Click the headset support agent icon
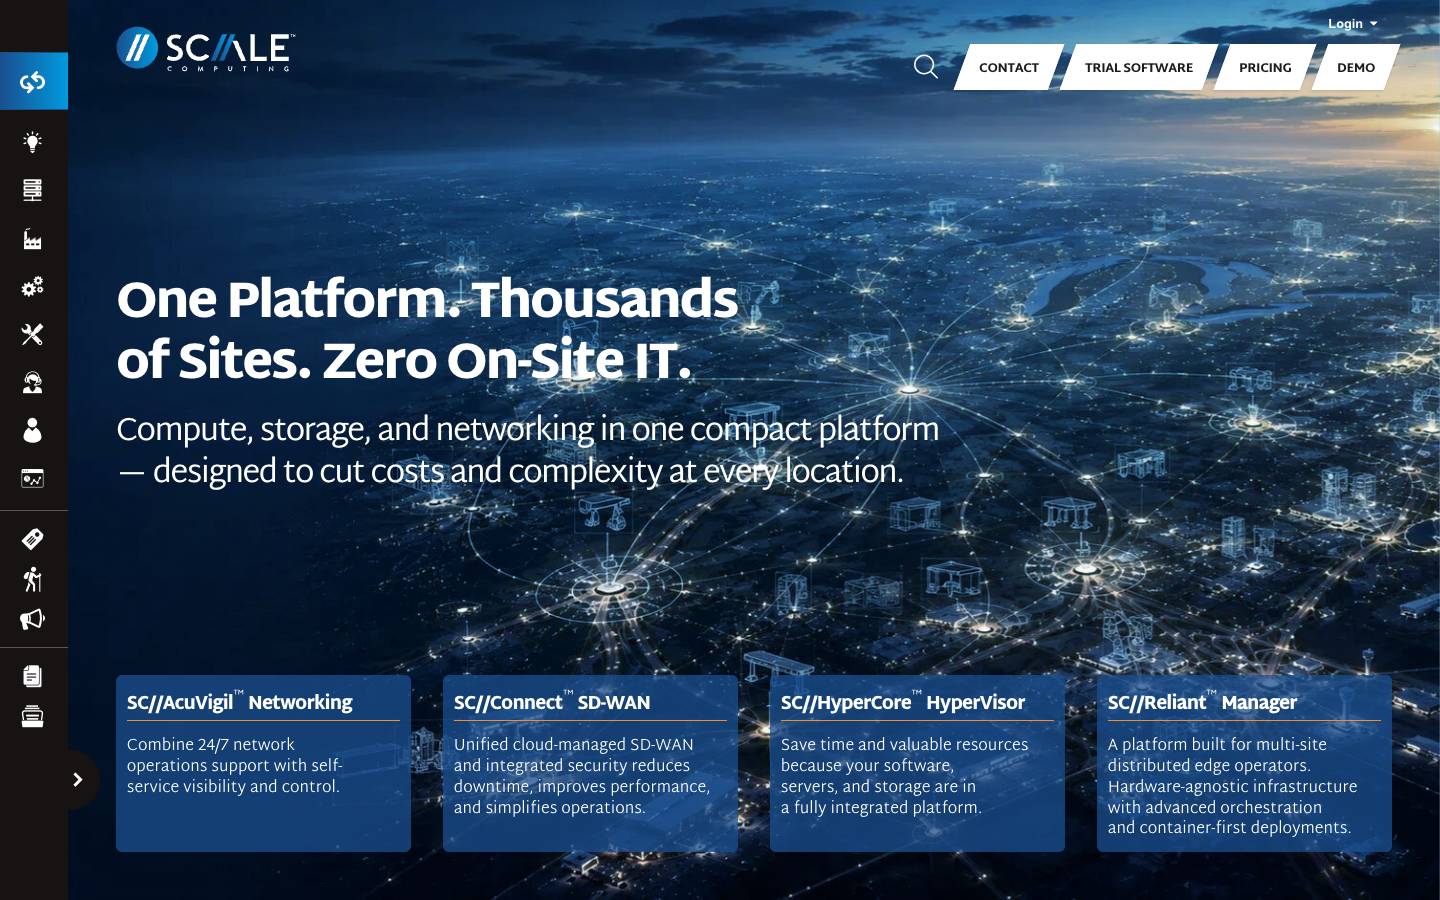This screenshot has width=1440, height=900. tap(33, 383)
